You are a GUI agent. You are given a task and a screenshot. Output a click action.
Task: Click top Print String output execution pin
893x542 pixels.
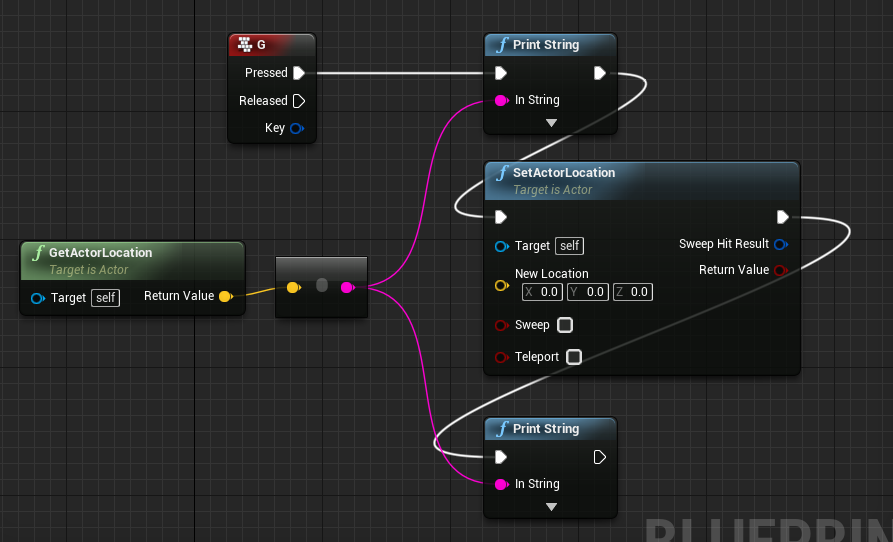[600, 73]
